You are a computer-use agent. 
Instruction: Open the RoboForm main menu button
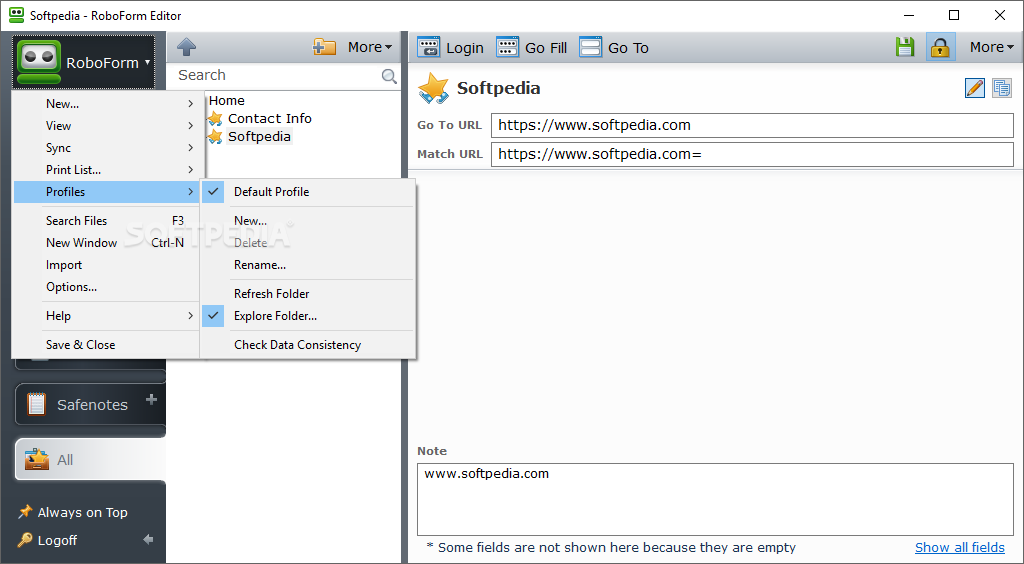[84, 62]
